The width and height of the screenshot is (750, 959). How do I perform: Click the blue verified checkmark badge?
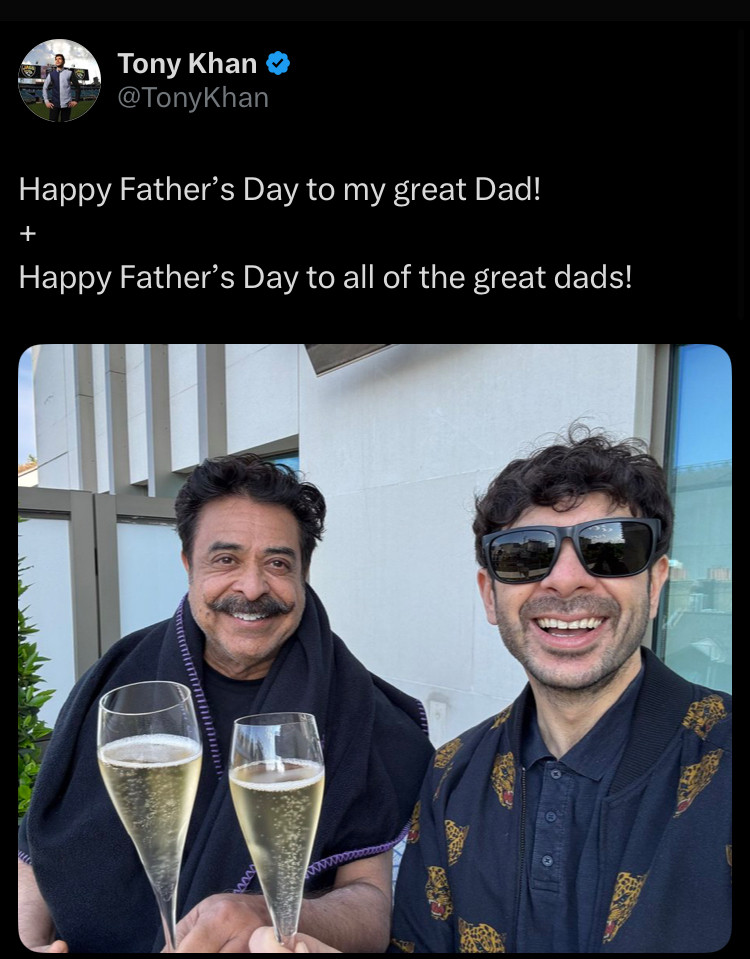(278, 64)
